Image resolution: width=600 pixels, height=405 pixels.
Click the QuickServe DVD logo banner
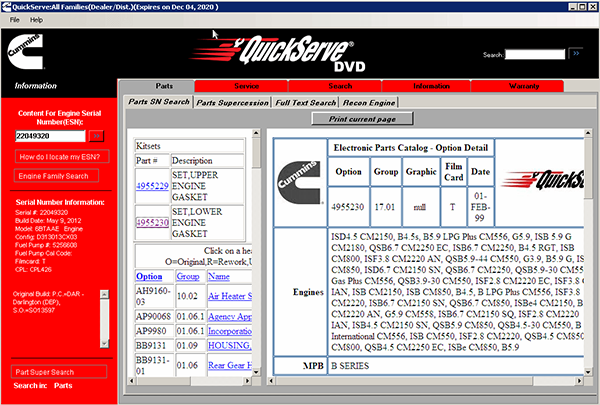click(x=278, y=54)
